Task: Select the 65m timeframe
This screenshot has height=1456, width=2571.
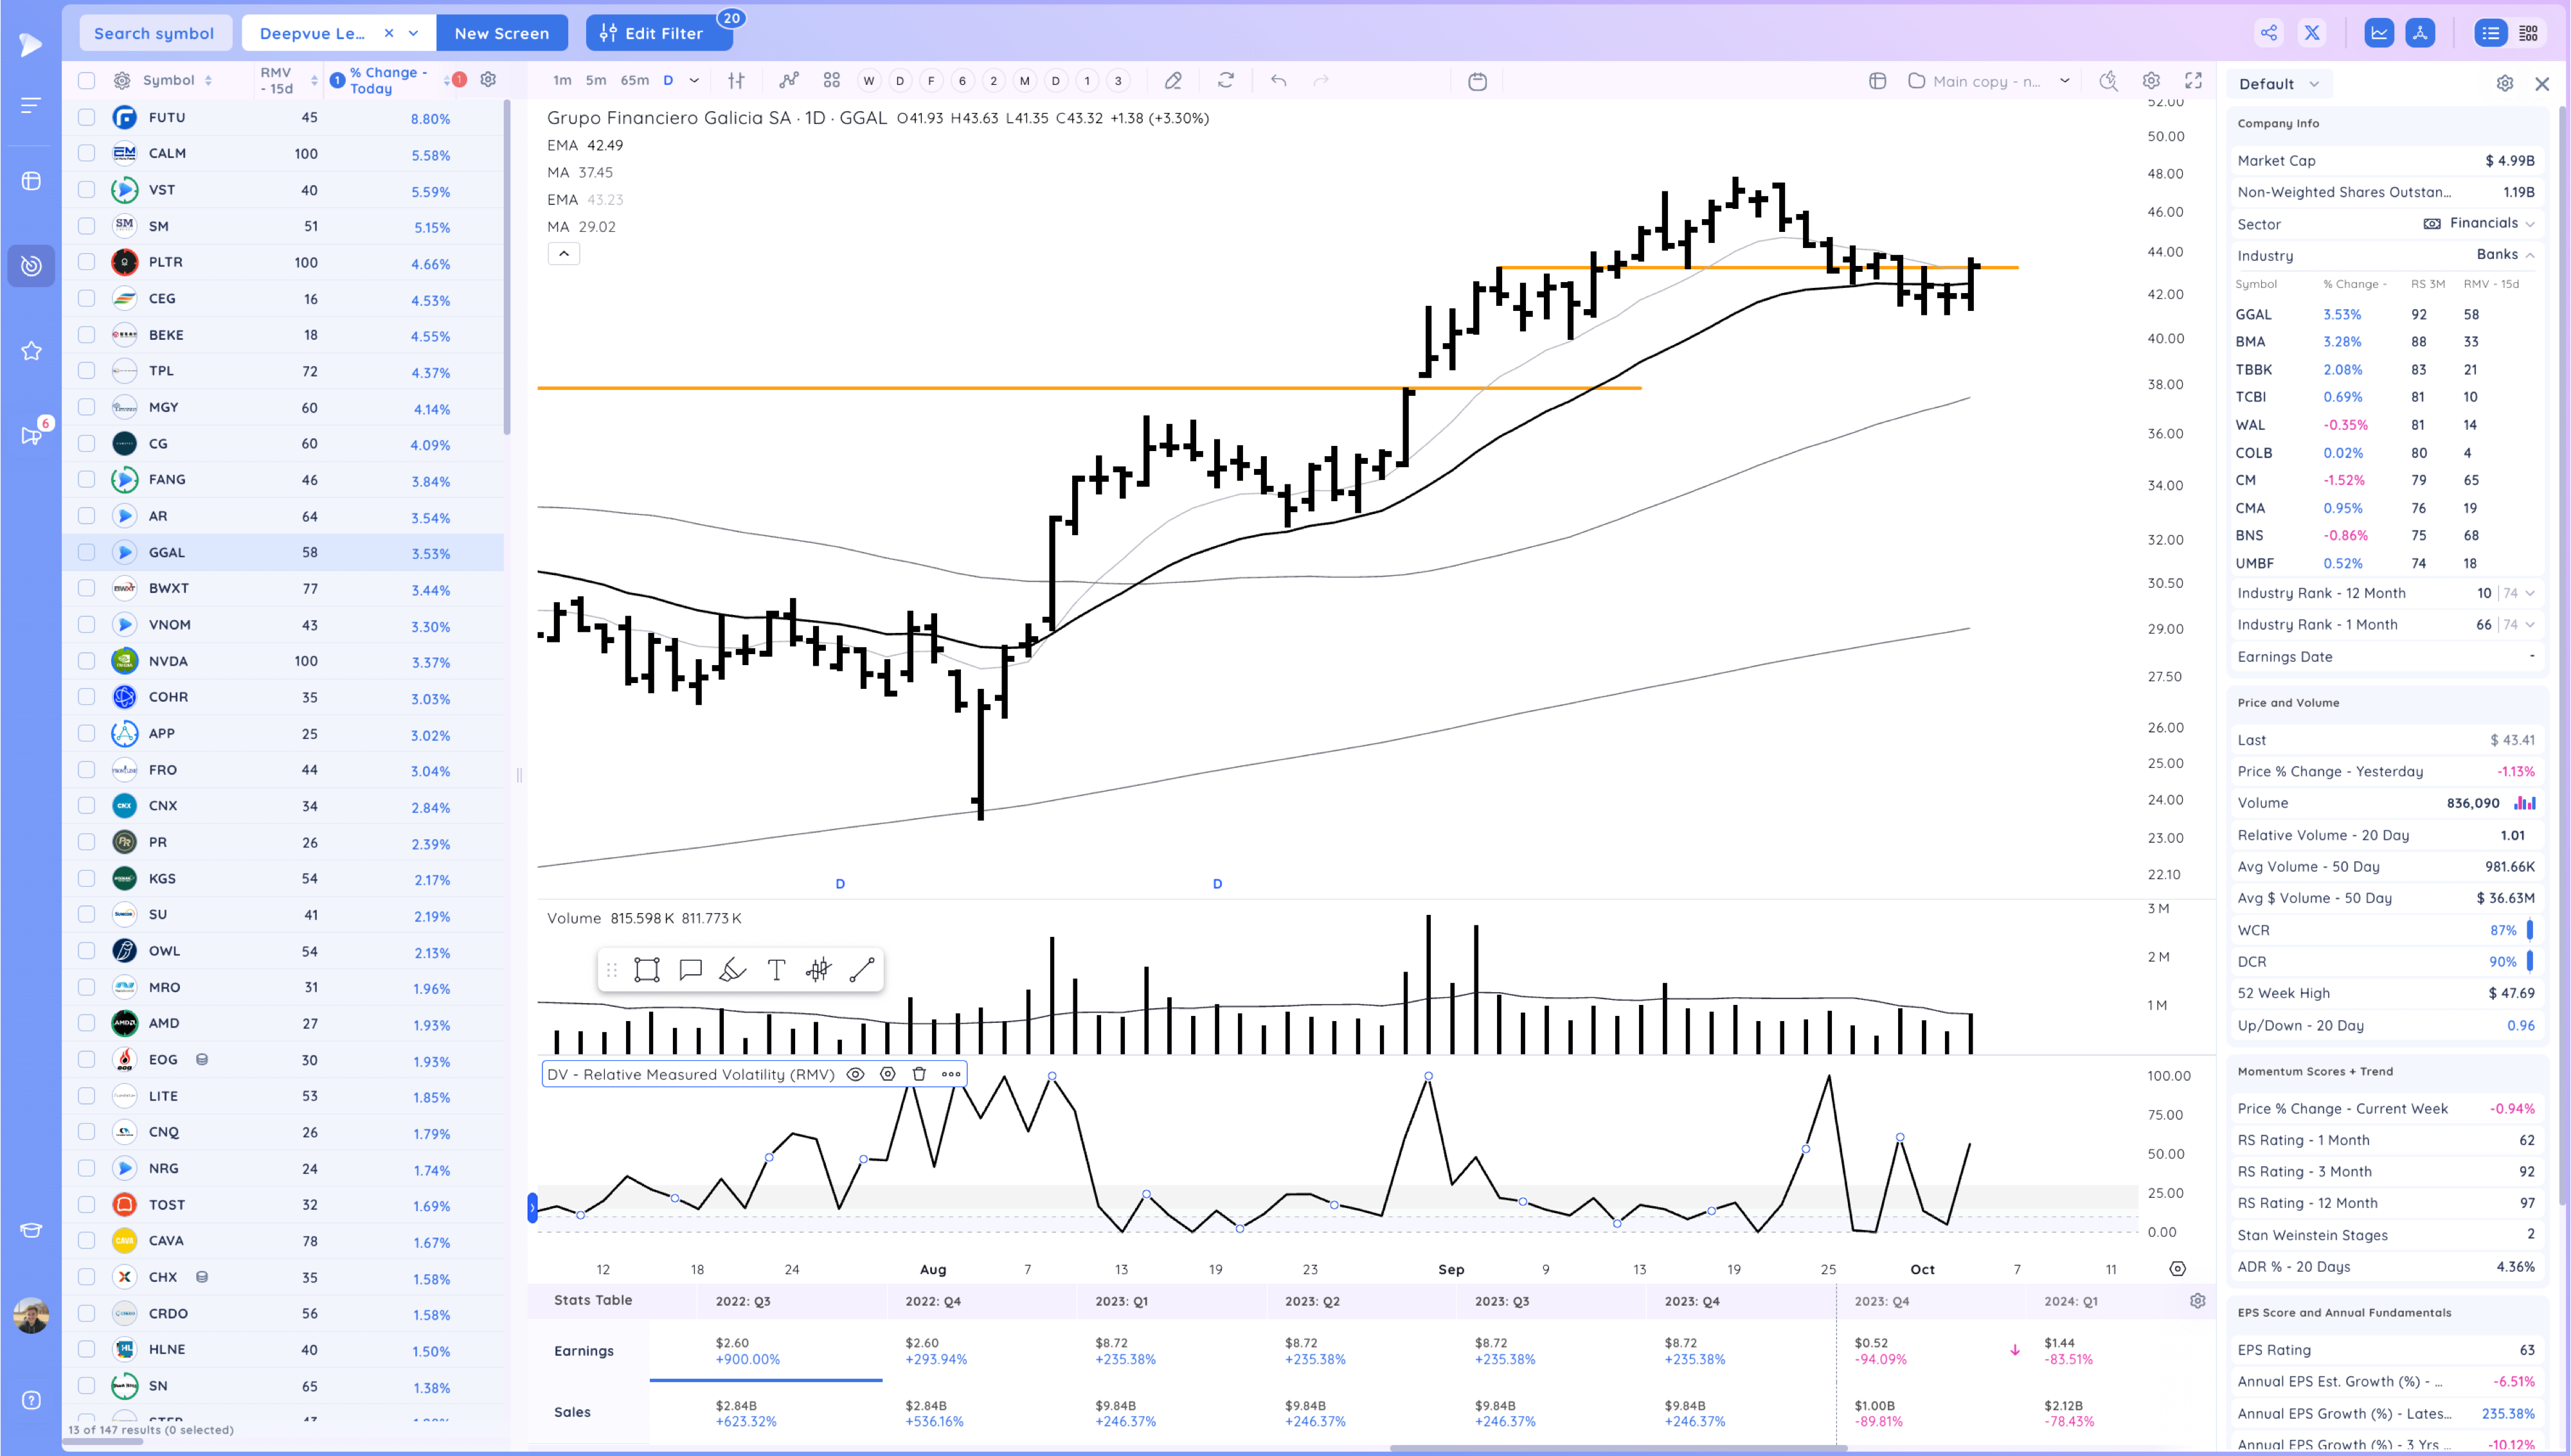Action: point(634,81)
